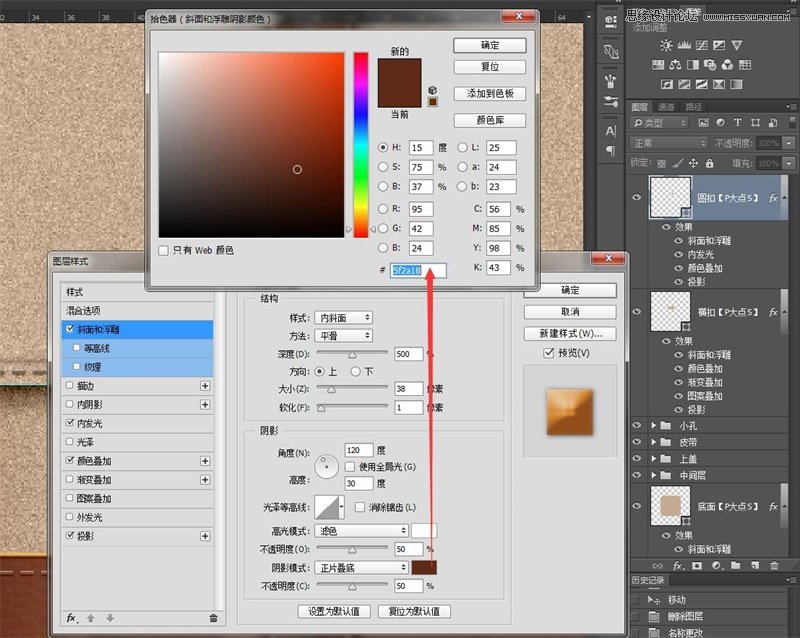The width and height of the screenshot is (800, 638).
Task: Create a new group via folder icon
Action: click(735, 566)
